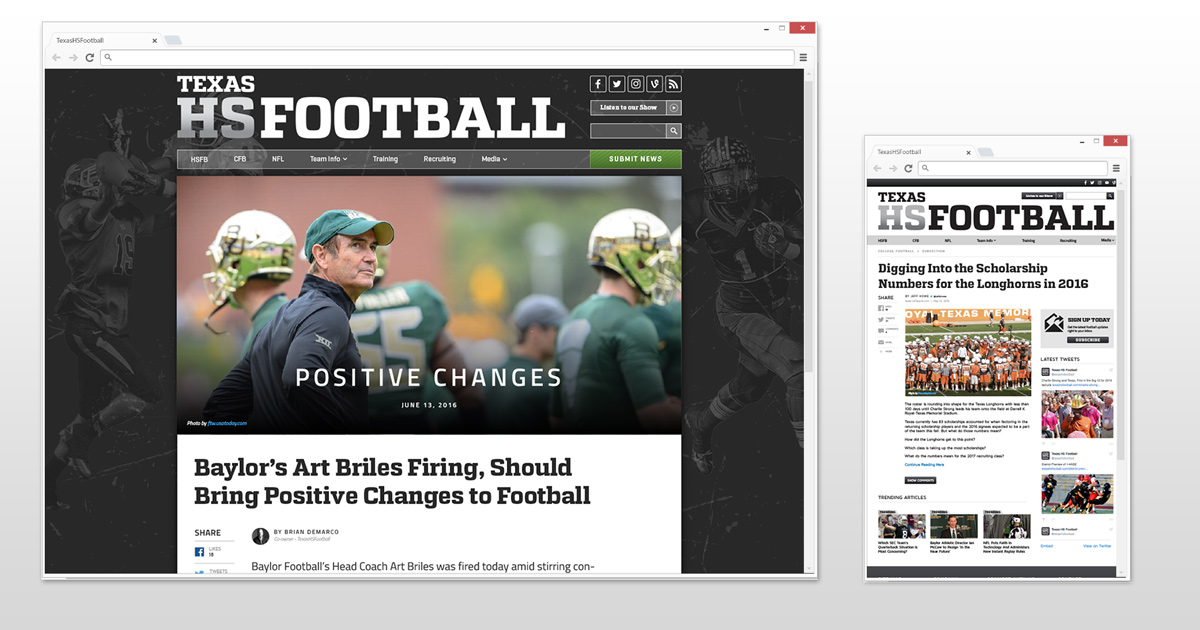This screenshot has width=1200, height=630.
Task: Open Instagram icon in large window header
Action: 636,84
